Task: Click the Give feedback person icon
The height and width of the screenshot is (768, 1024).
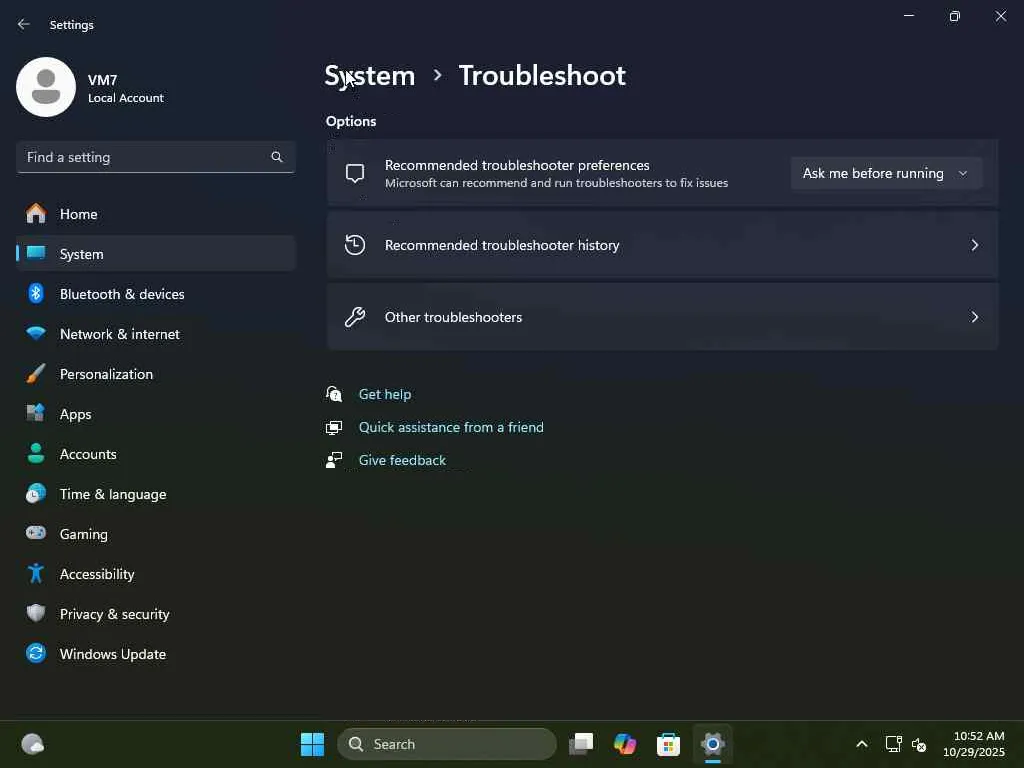Action: 334,460
